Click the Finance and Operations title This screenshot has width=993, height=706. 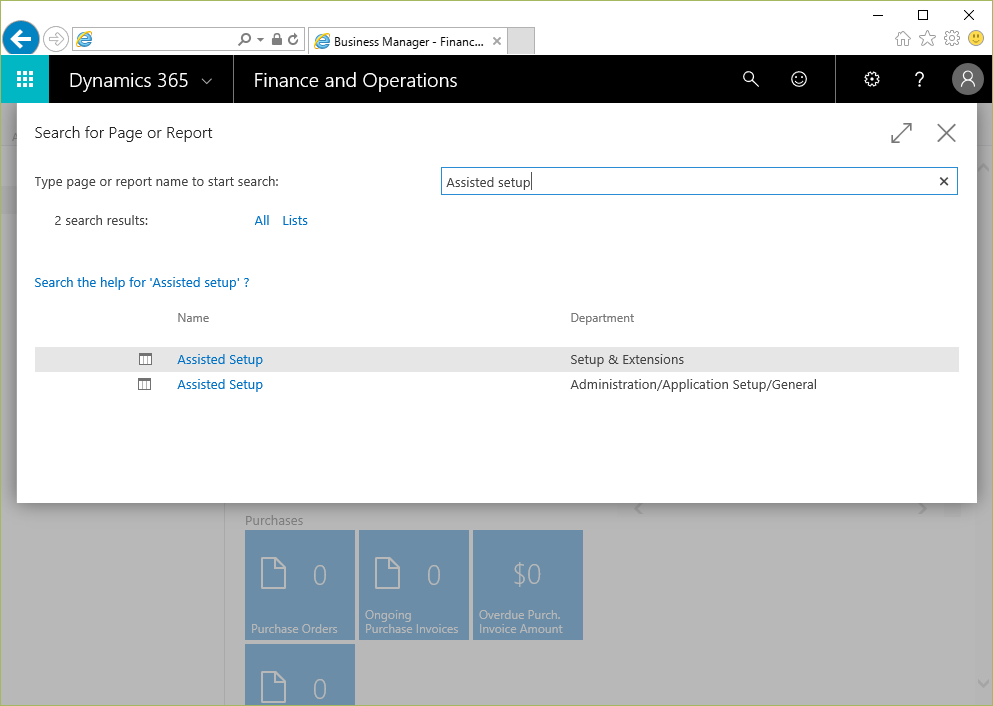point(355,80)
